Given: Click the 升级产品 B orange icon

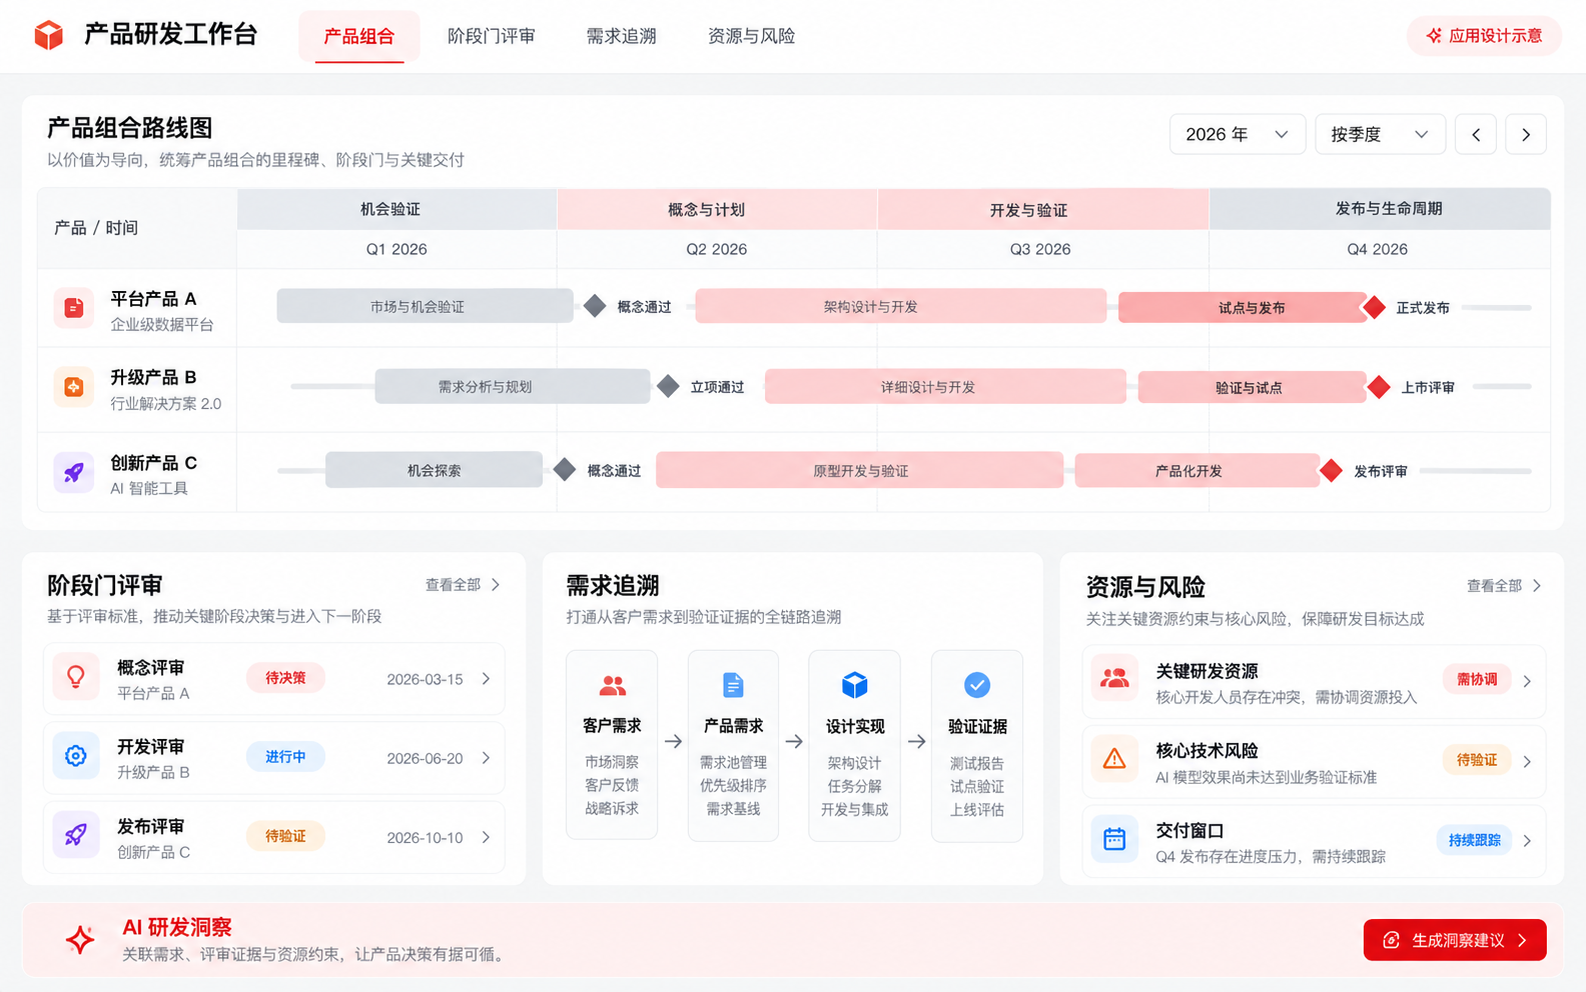Looking at the screenshot, I should (x=74, y=387).
